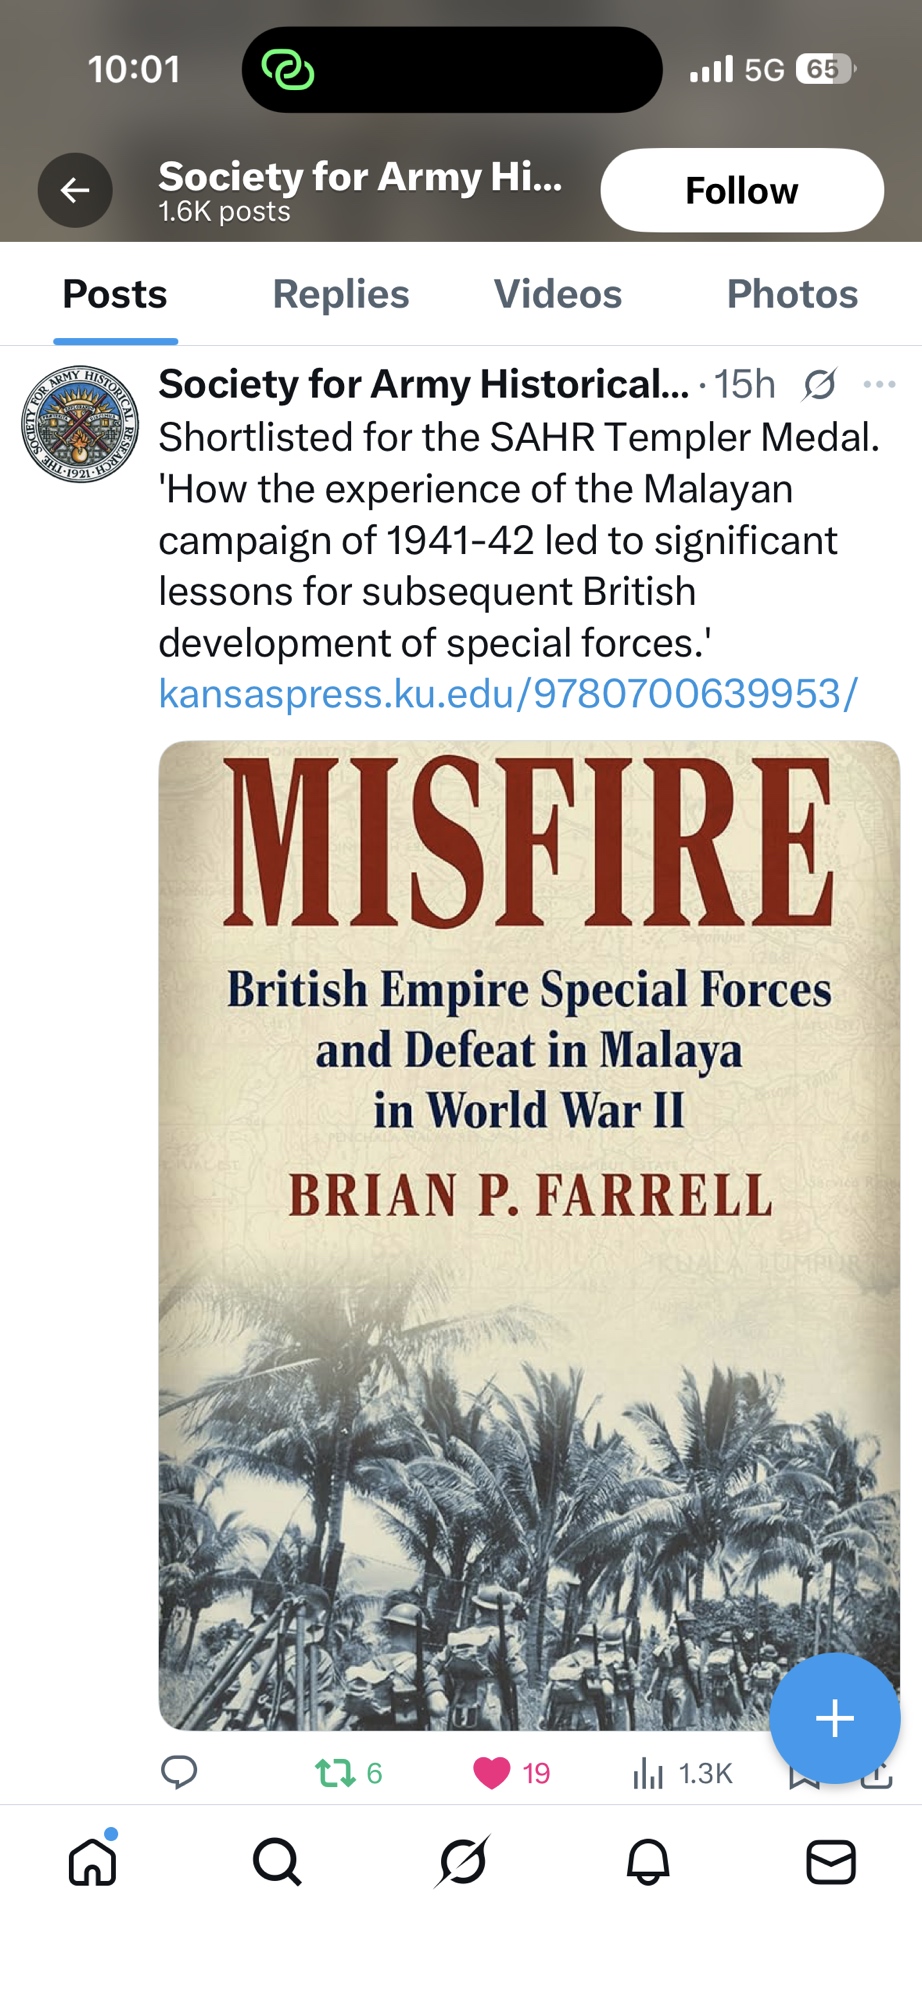Follow the Society for Army Historical Research
This screenshot has width=922, height=2000.
click(x=741, y=190)
